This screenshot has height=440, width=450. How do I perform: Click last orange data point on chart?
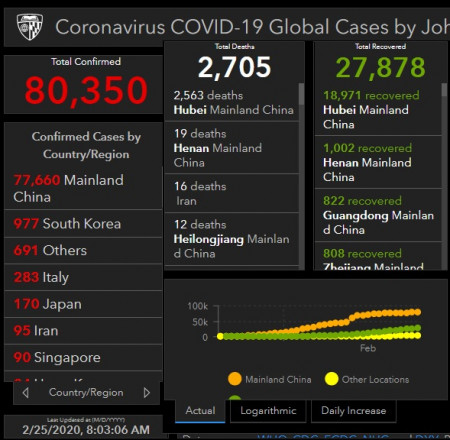(x=417, y=312)
